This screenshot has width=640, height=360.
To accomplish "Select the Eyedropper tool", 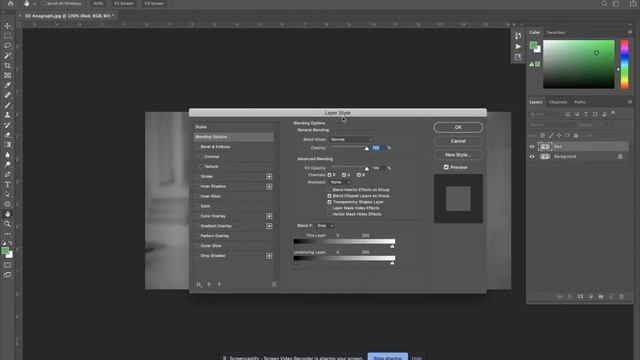I will [7, 85].
